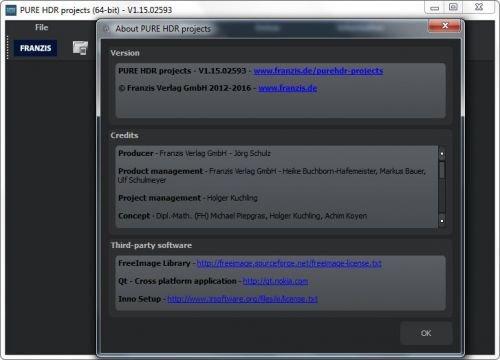
Task: Maximize the PURE HDR projects main window
Action: (x=453, y=7)
